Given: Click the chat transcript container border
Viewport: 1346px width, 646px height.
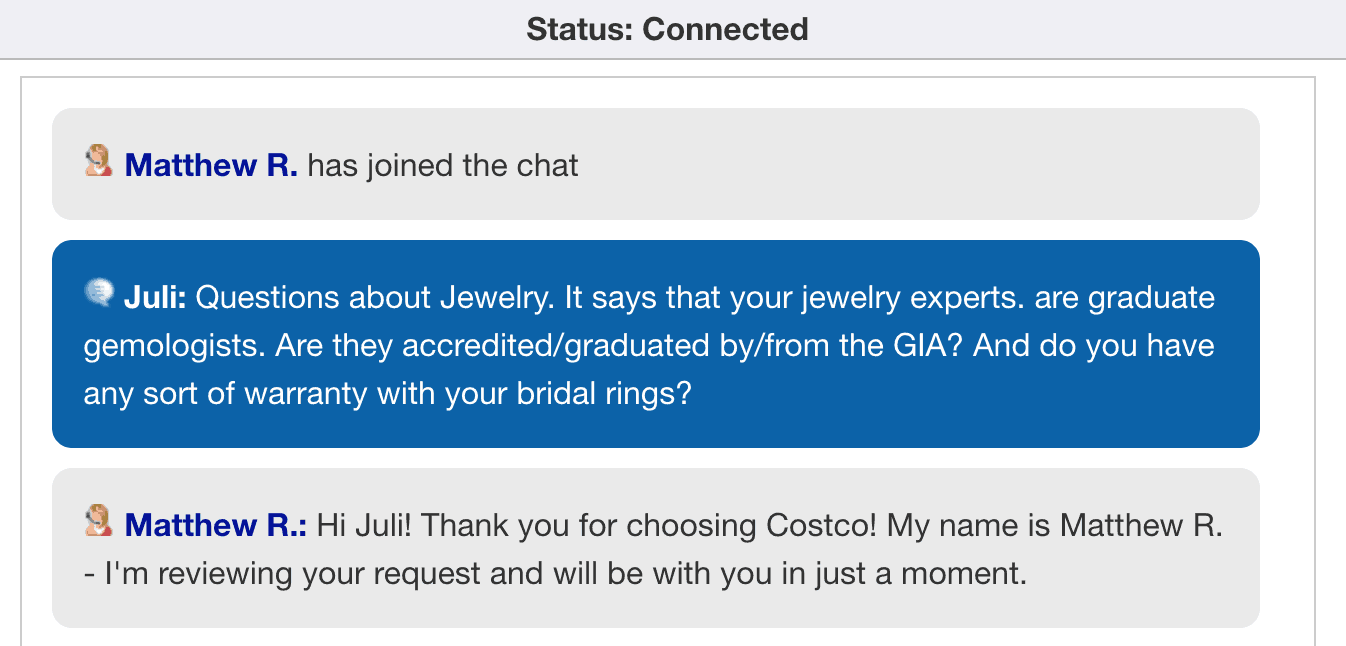Looking at the screenshot, I should 22,350.
